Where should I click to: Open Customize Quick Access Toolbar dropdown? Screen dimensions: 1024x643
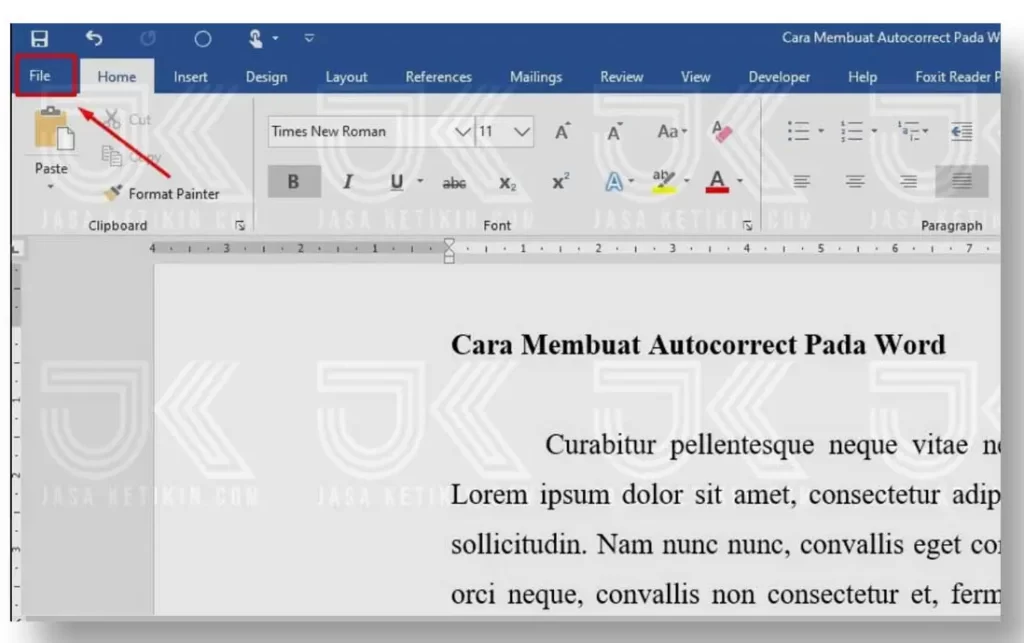click(x=310, y=39)
